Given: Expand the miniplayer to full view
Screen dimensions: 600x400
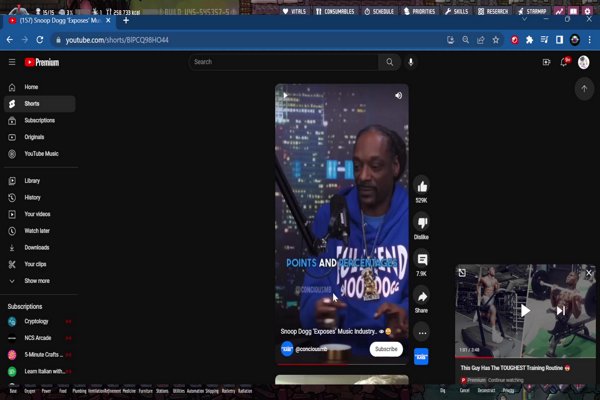Looking at the screenshot, I should [x=462, y=273].
